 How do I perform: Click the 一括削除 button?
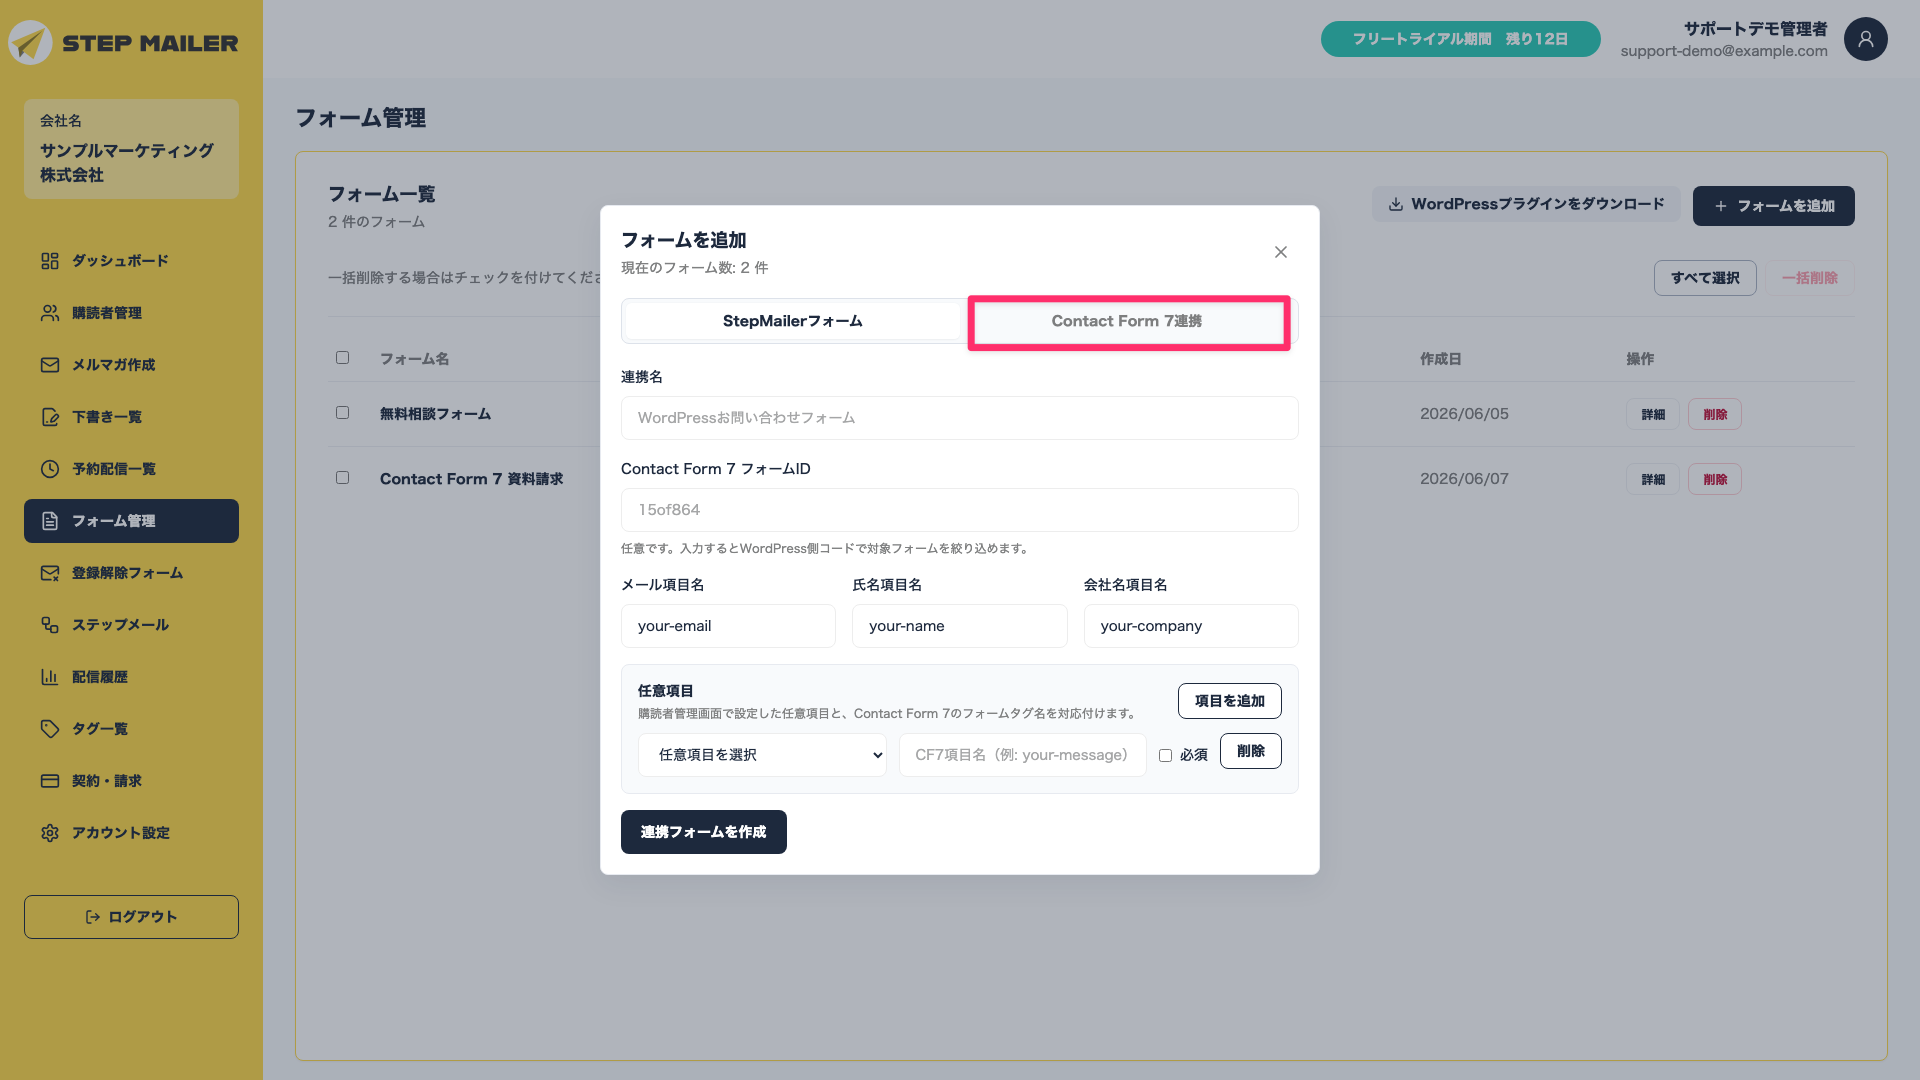click(1810, 278)
